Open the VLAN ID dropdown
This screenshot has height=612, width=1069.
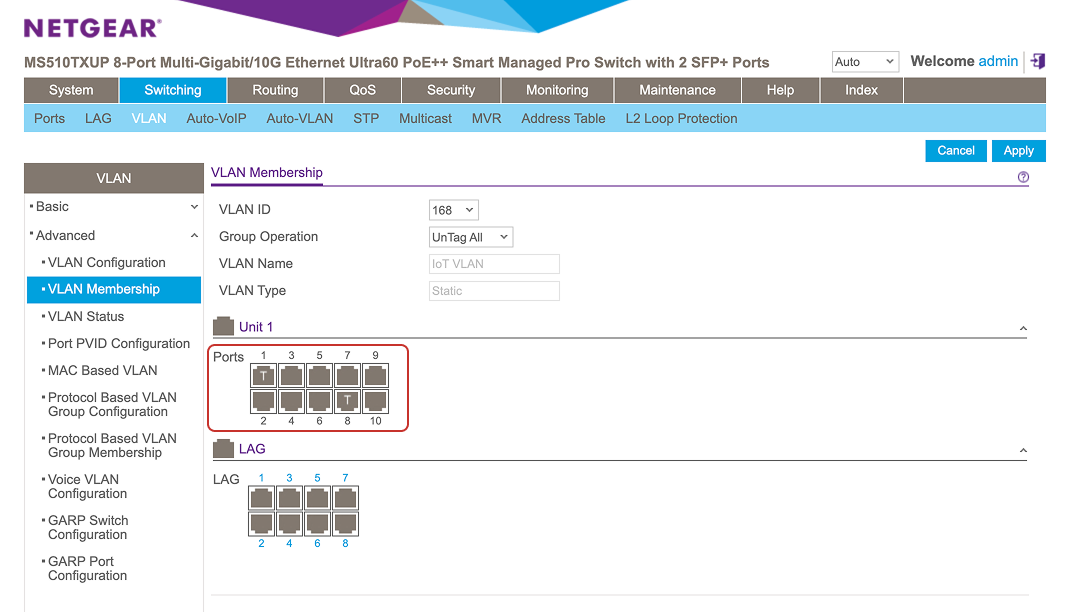click(x=453, y=210)
